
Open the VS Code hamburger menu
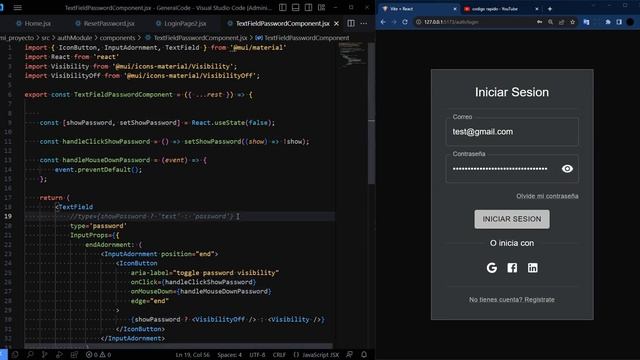click(x=18, y=8)
